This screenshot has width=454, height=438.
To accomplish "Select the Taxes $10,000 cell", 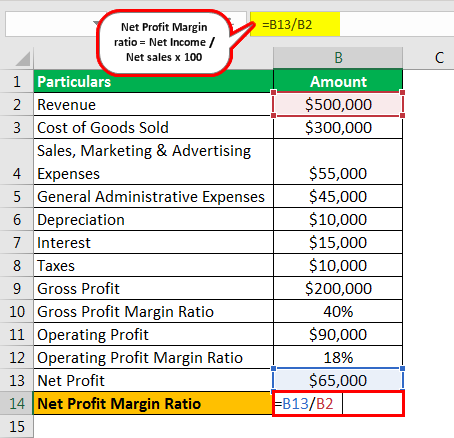I will 338,265.
